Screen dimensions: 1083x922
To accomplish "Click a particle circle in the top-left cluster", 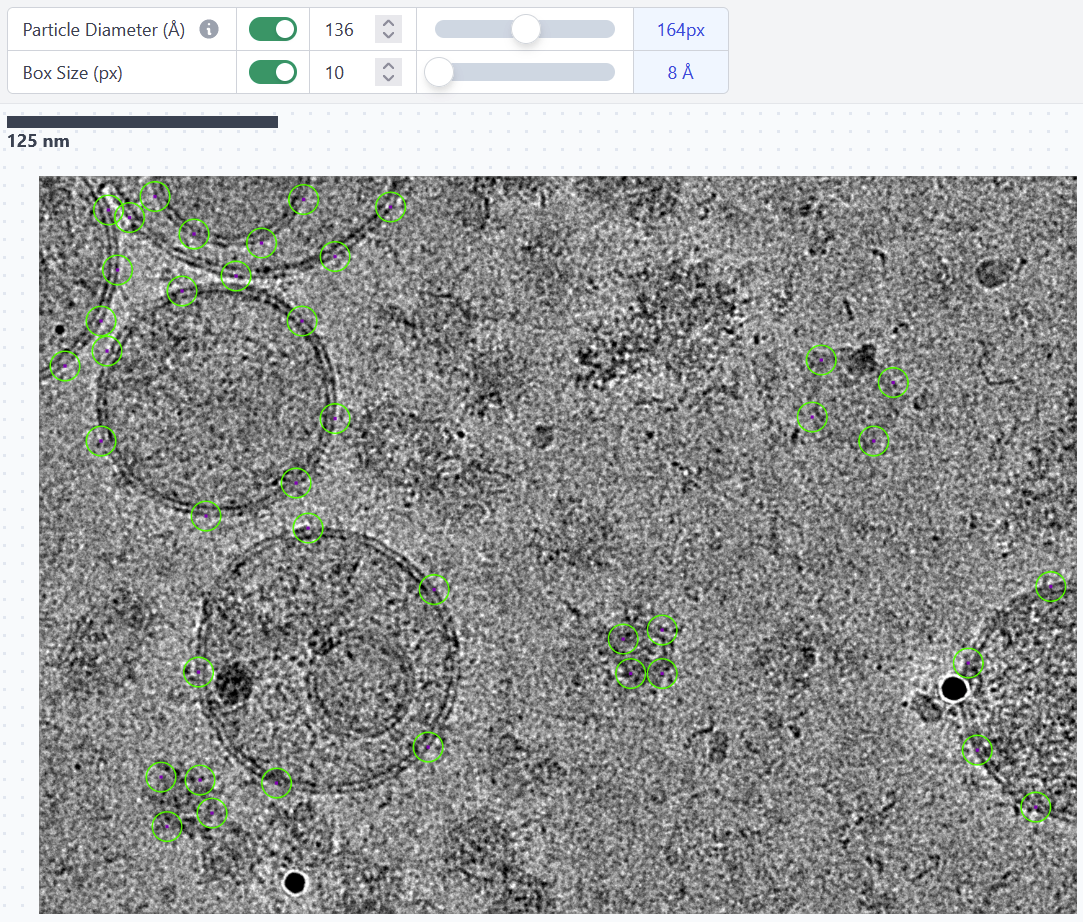I will 129,217.
